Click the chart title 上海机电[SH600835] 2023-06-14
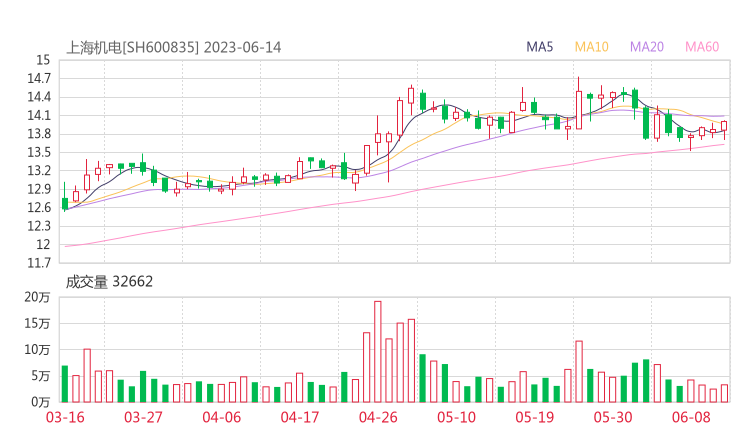740x440 pixels. tap(174, 47)
